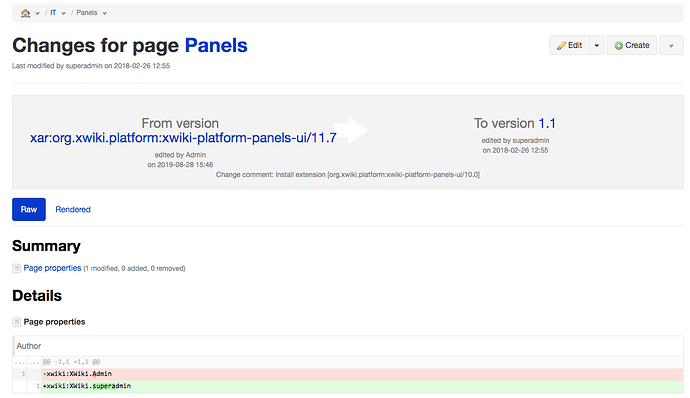Click the Edit button
Screen dimensions: 690x398
pos(569,45)
